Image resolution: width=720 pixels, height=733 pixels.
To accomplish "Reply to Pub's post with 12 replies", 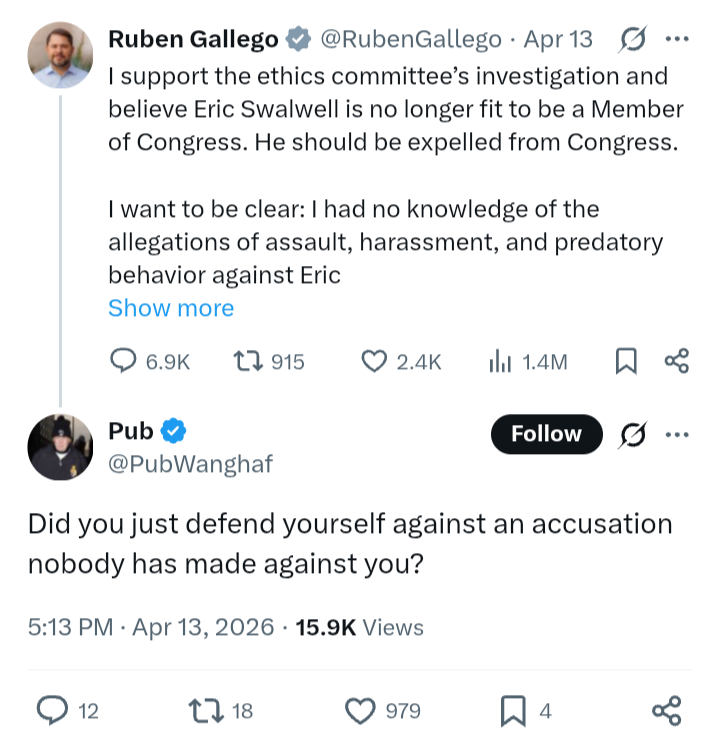I will click(x=68, y=711).
